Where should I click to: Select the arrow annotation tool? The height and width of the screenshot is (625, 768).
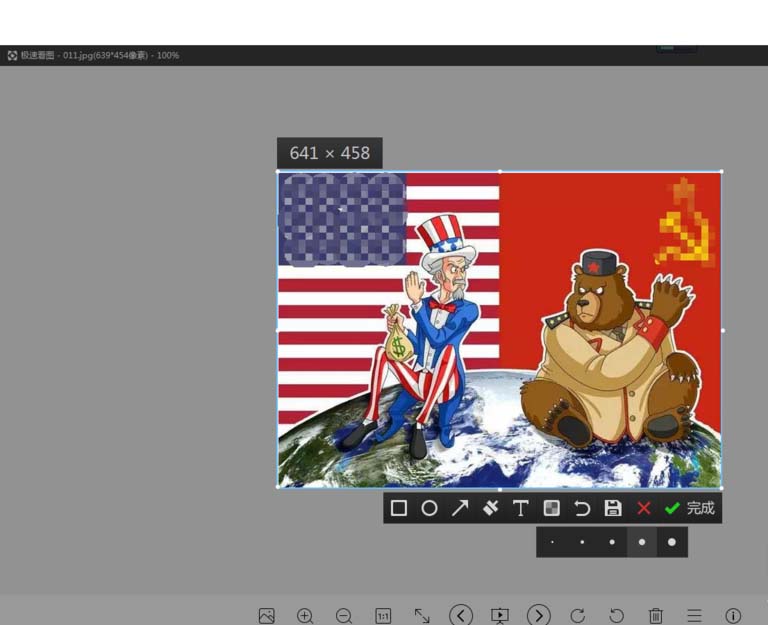(x=460, y=508)
